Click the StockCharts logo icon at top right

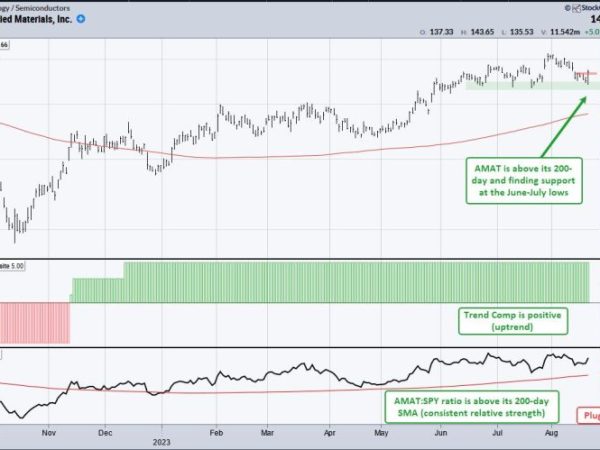click(x=576, y=8)
